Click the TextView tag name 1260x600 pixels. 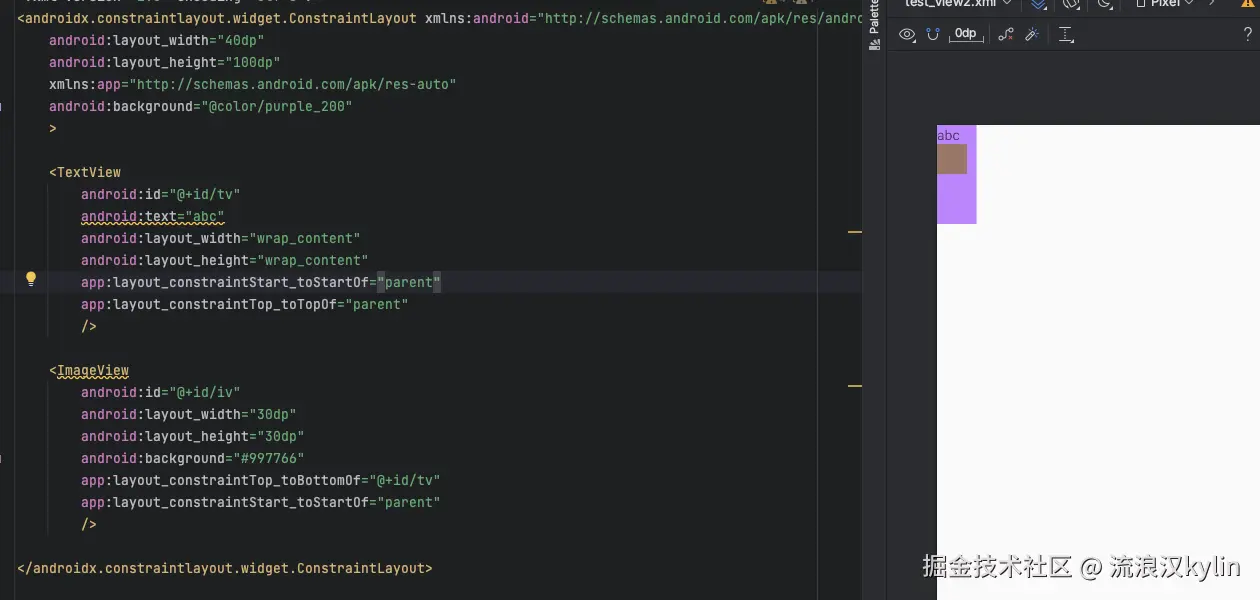(x=89, y=172)
